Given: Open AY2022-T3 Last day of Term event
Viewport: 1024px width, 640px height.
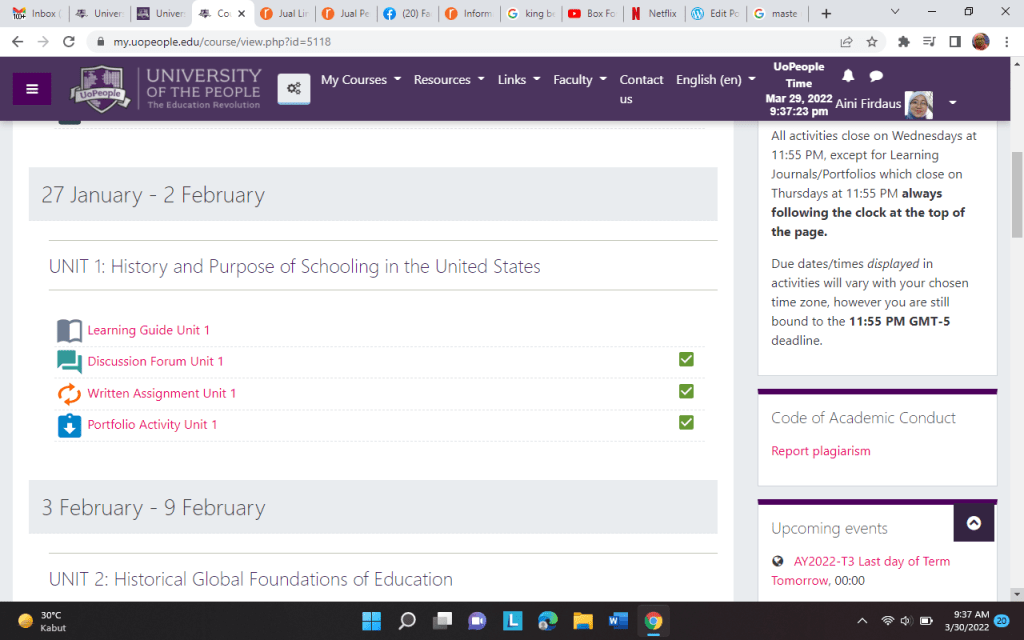Looking at the screenshot, I should pyautogui.click(x=871, y=561).
